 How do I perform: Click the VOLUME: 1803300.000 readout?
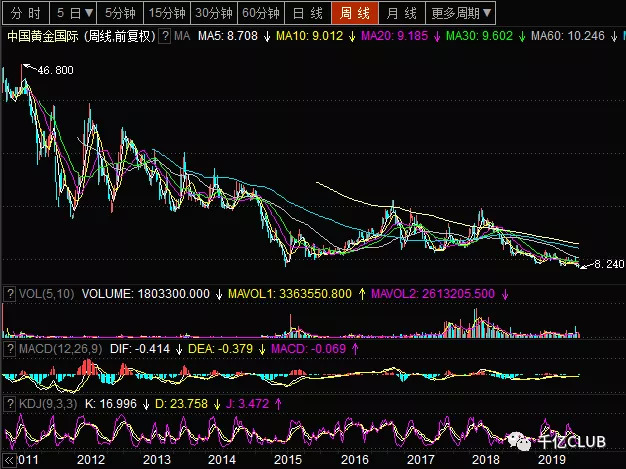coord(146,294)
